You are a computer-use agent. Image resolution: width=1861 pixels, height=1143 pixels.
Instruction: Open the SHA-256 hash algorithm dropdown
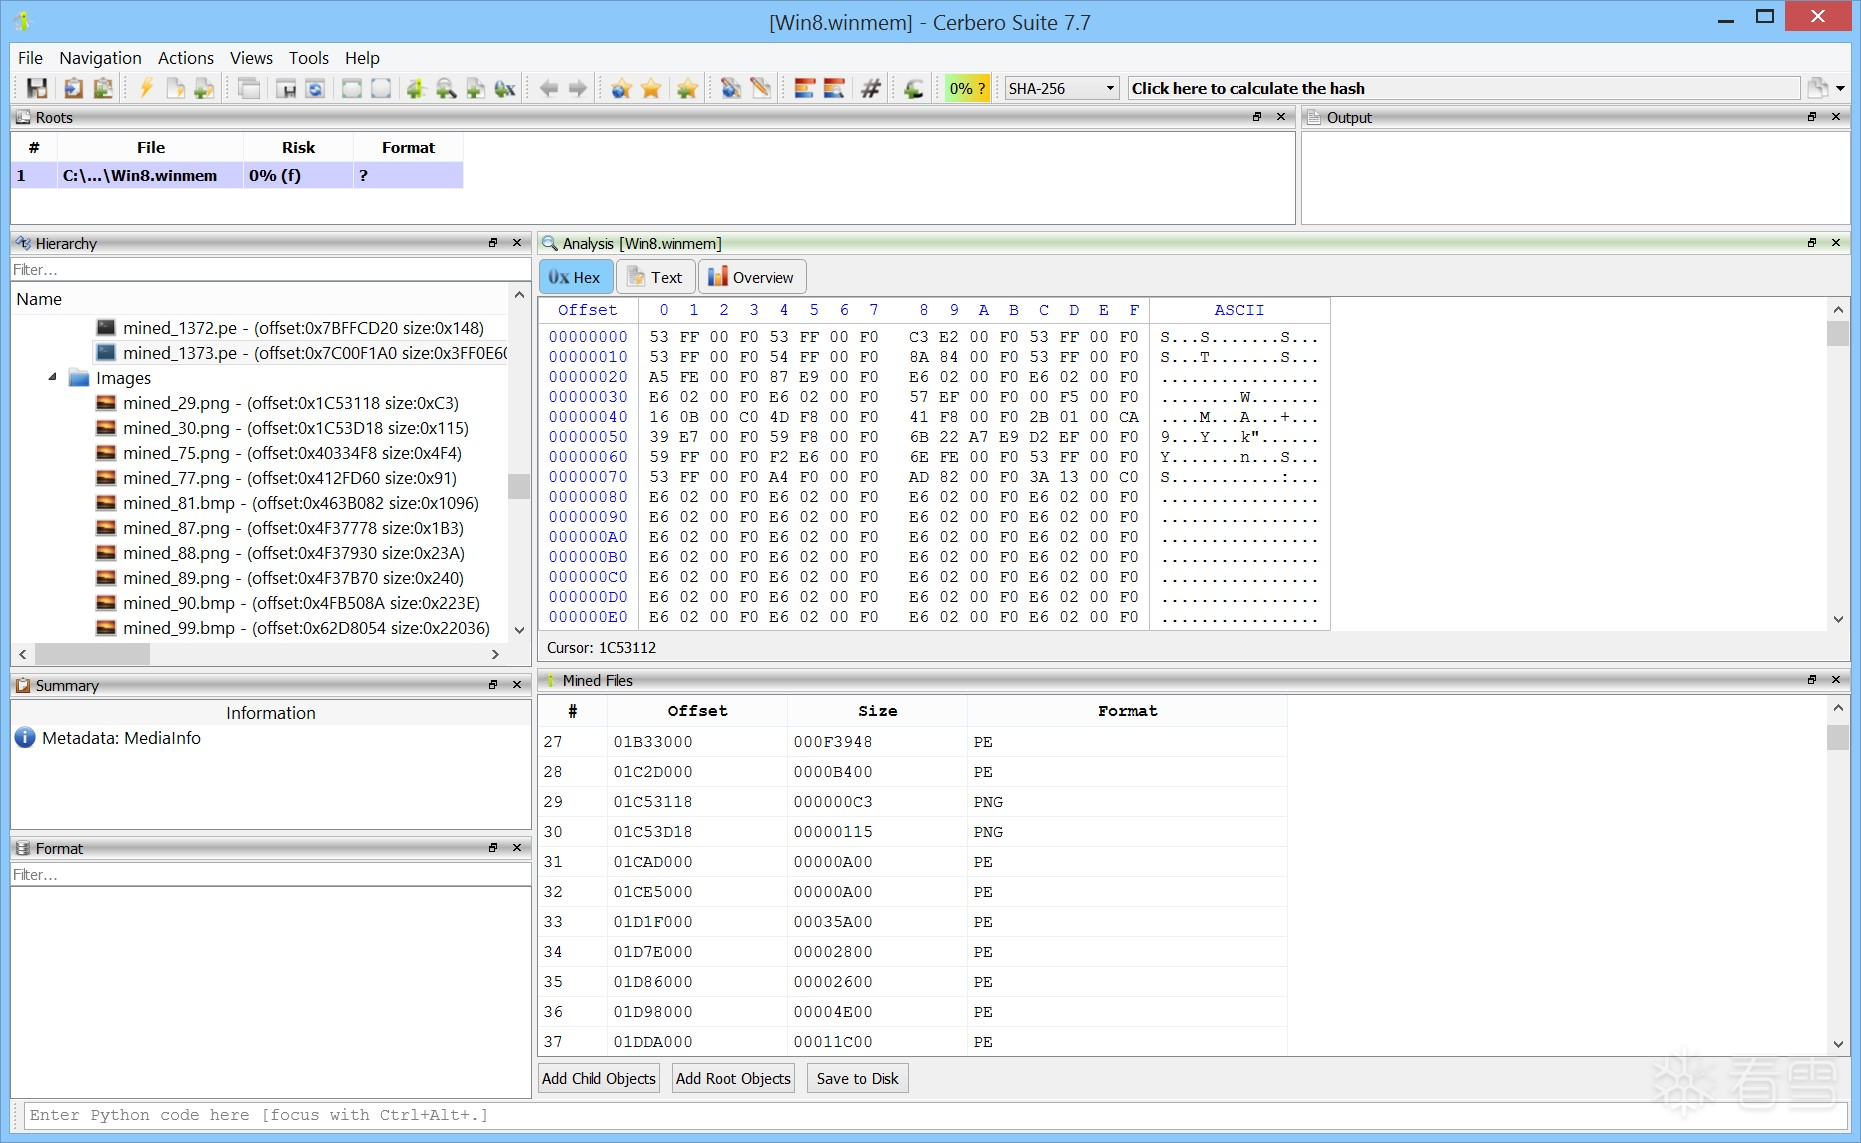click(1061, 89)
